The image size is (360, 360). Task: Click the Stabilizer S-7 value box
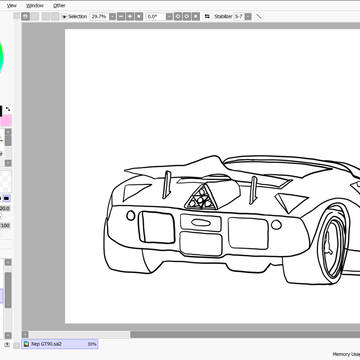[238, 16]
